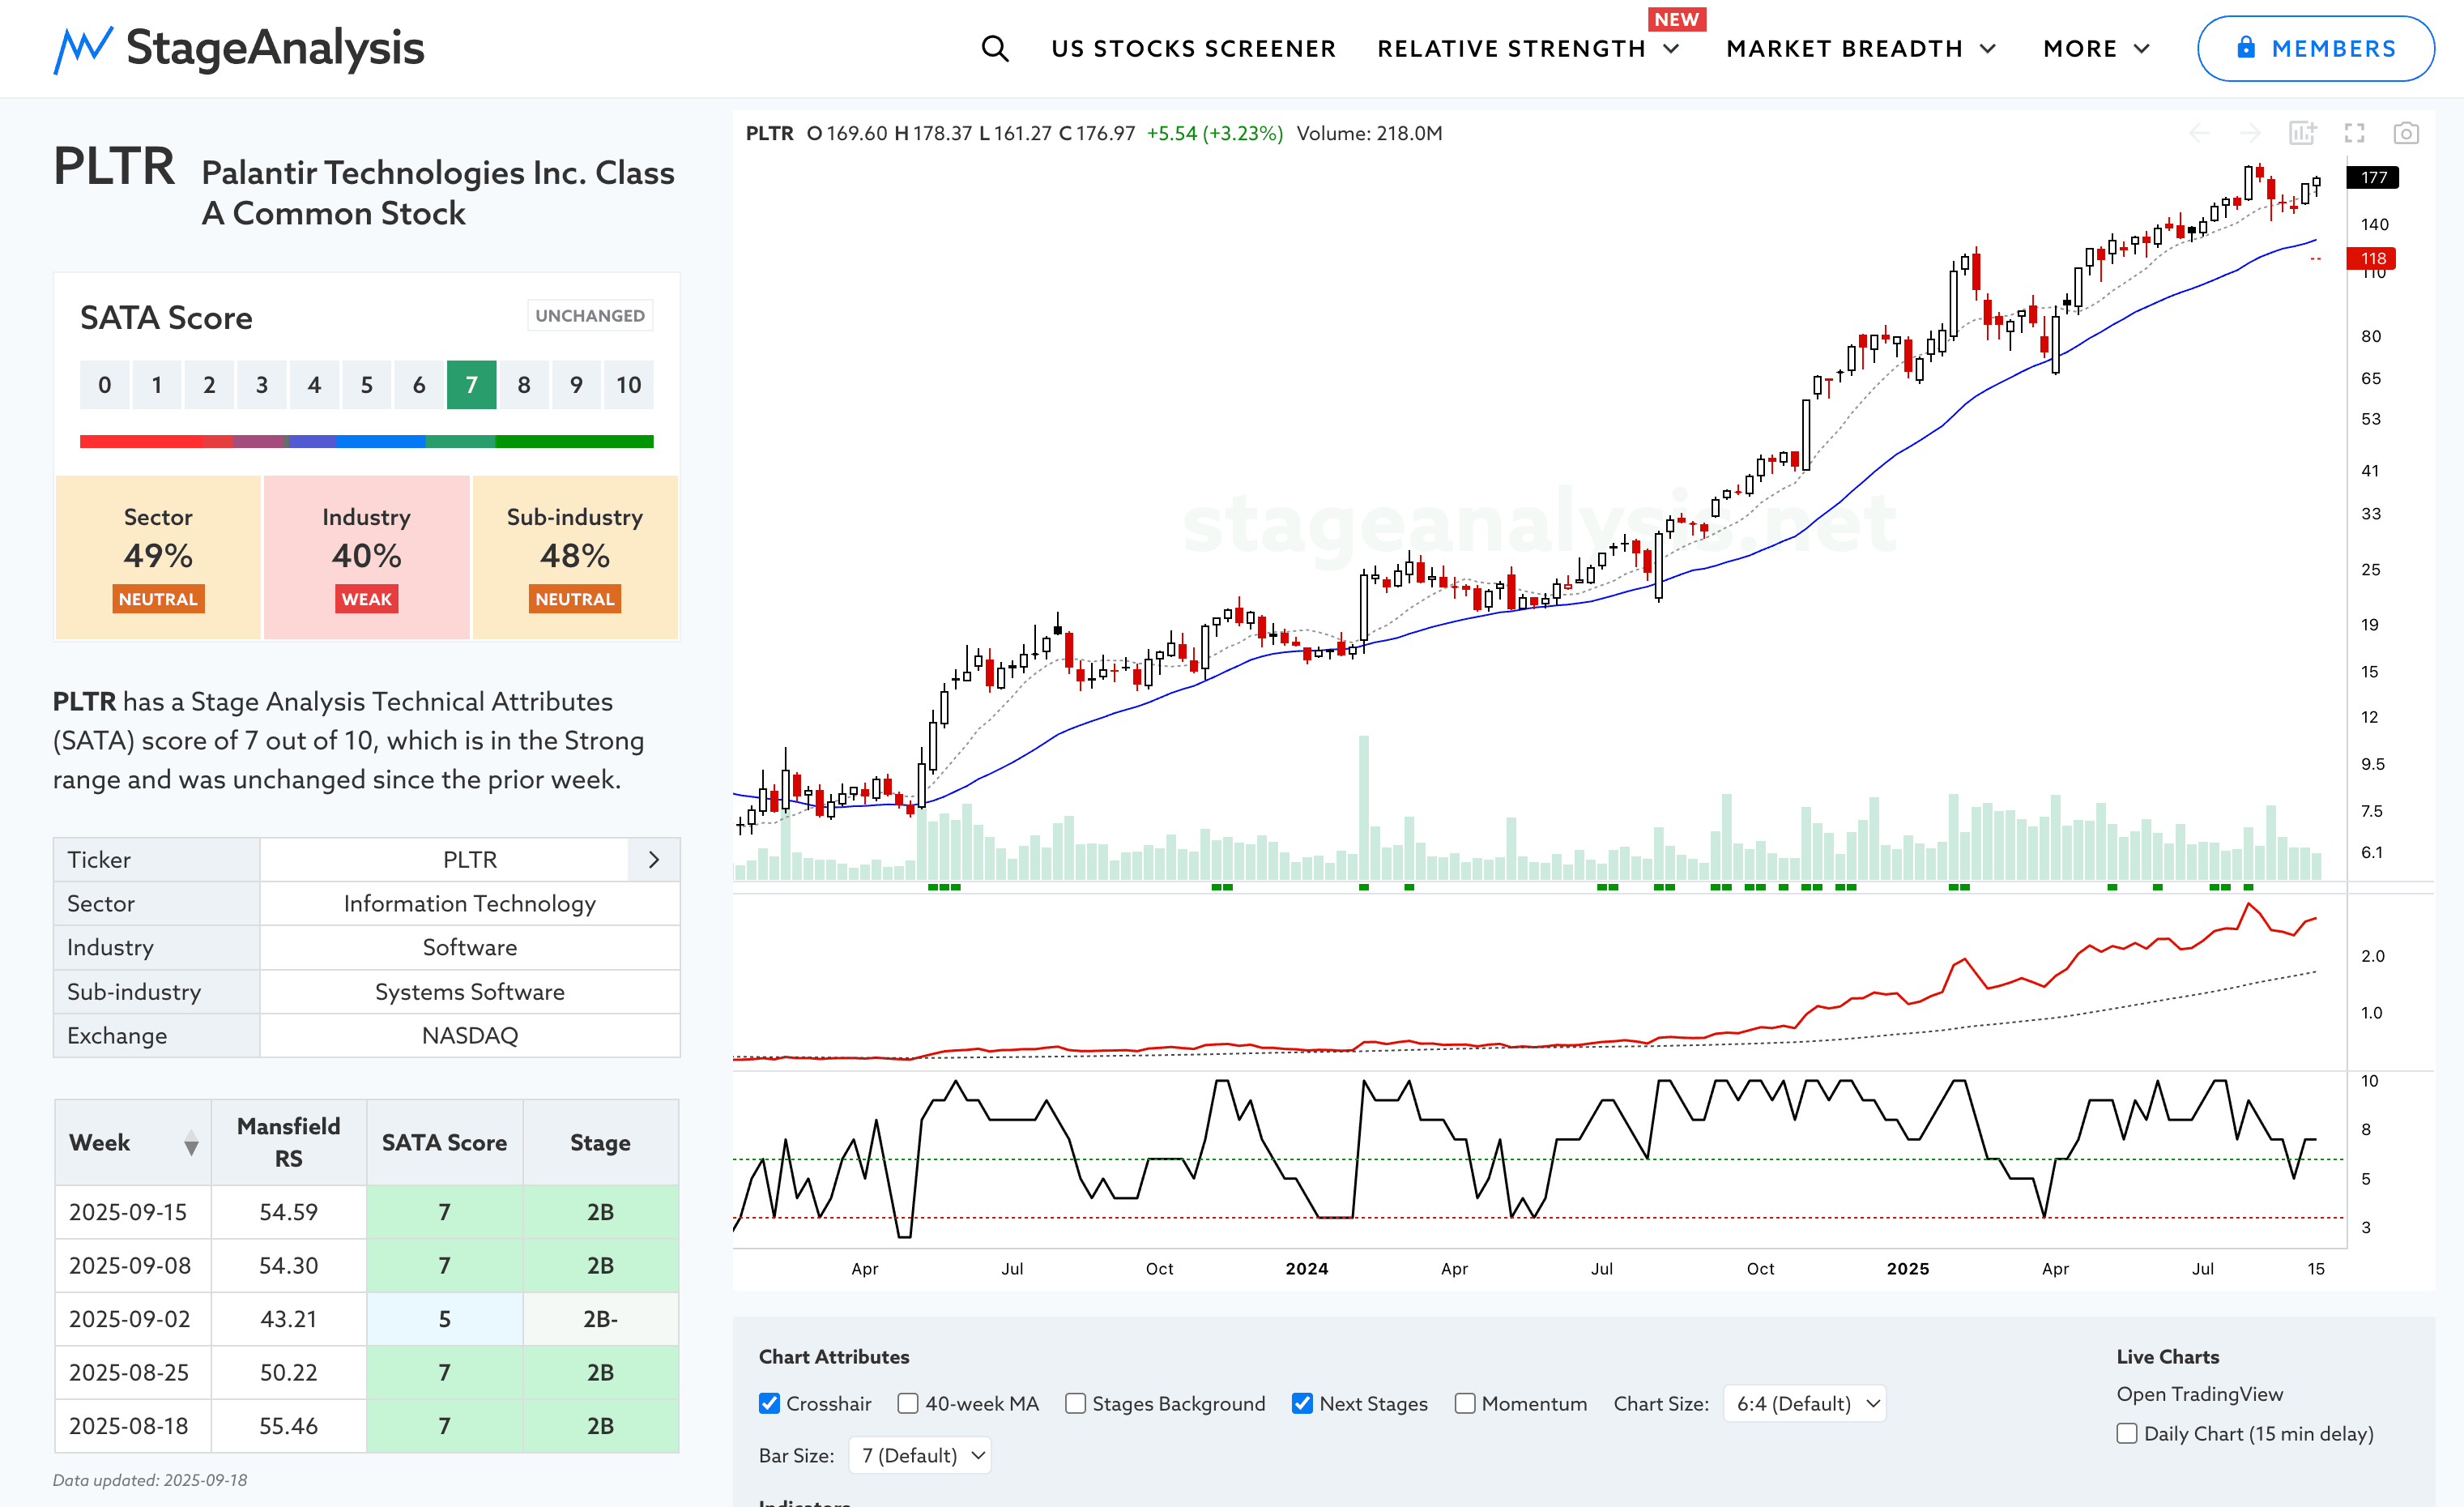Click Data updated 2025-09-18 note
The height and width of the screenshot is (1507, 2464).
point(150,1480)
